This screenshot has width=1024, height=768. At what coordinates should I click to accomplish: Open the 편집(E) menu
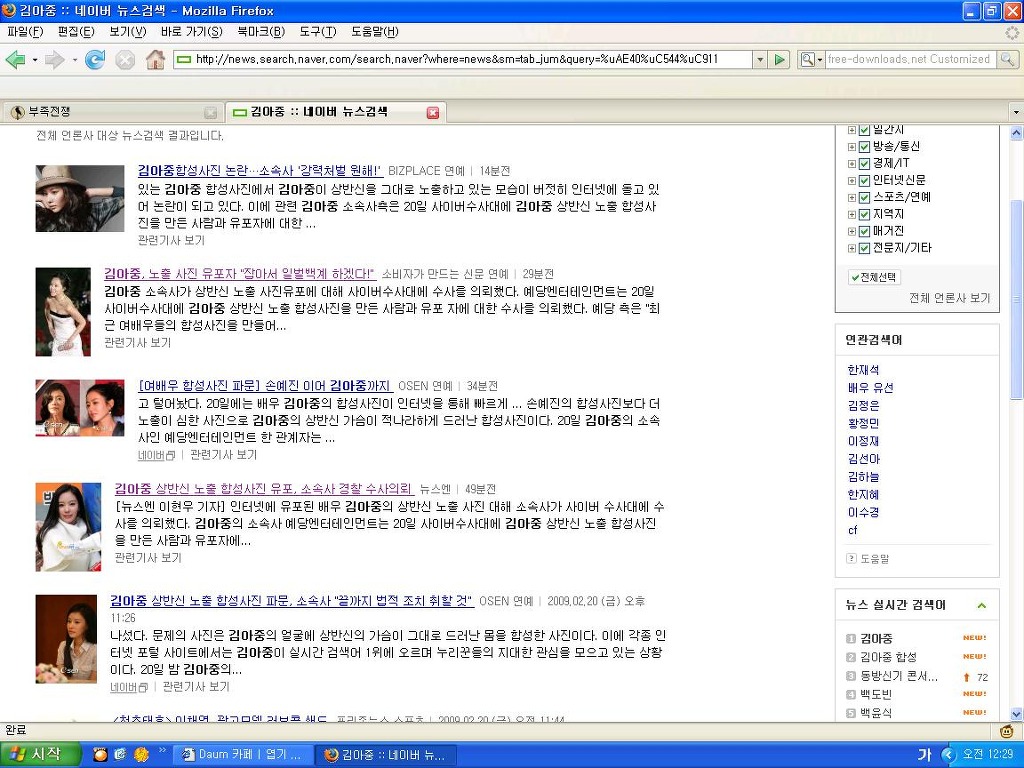(76, 31)
